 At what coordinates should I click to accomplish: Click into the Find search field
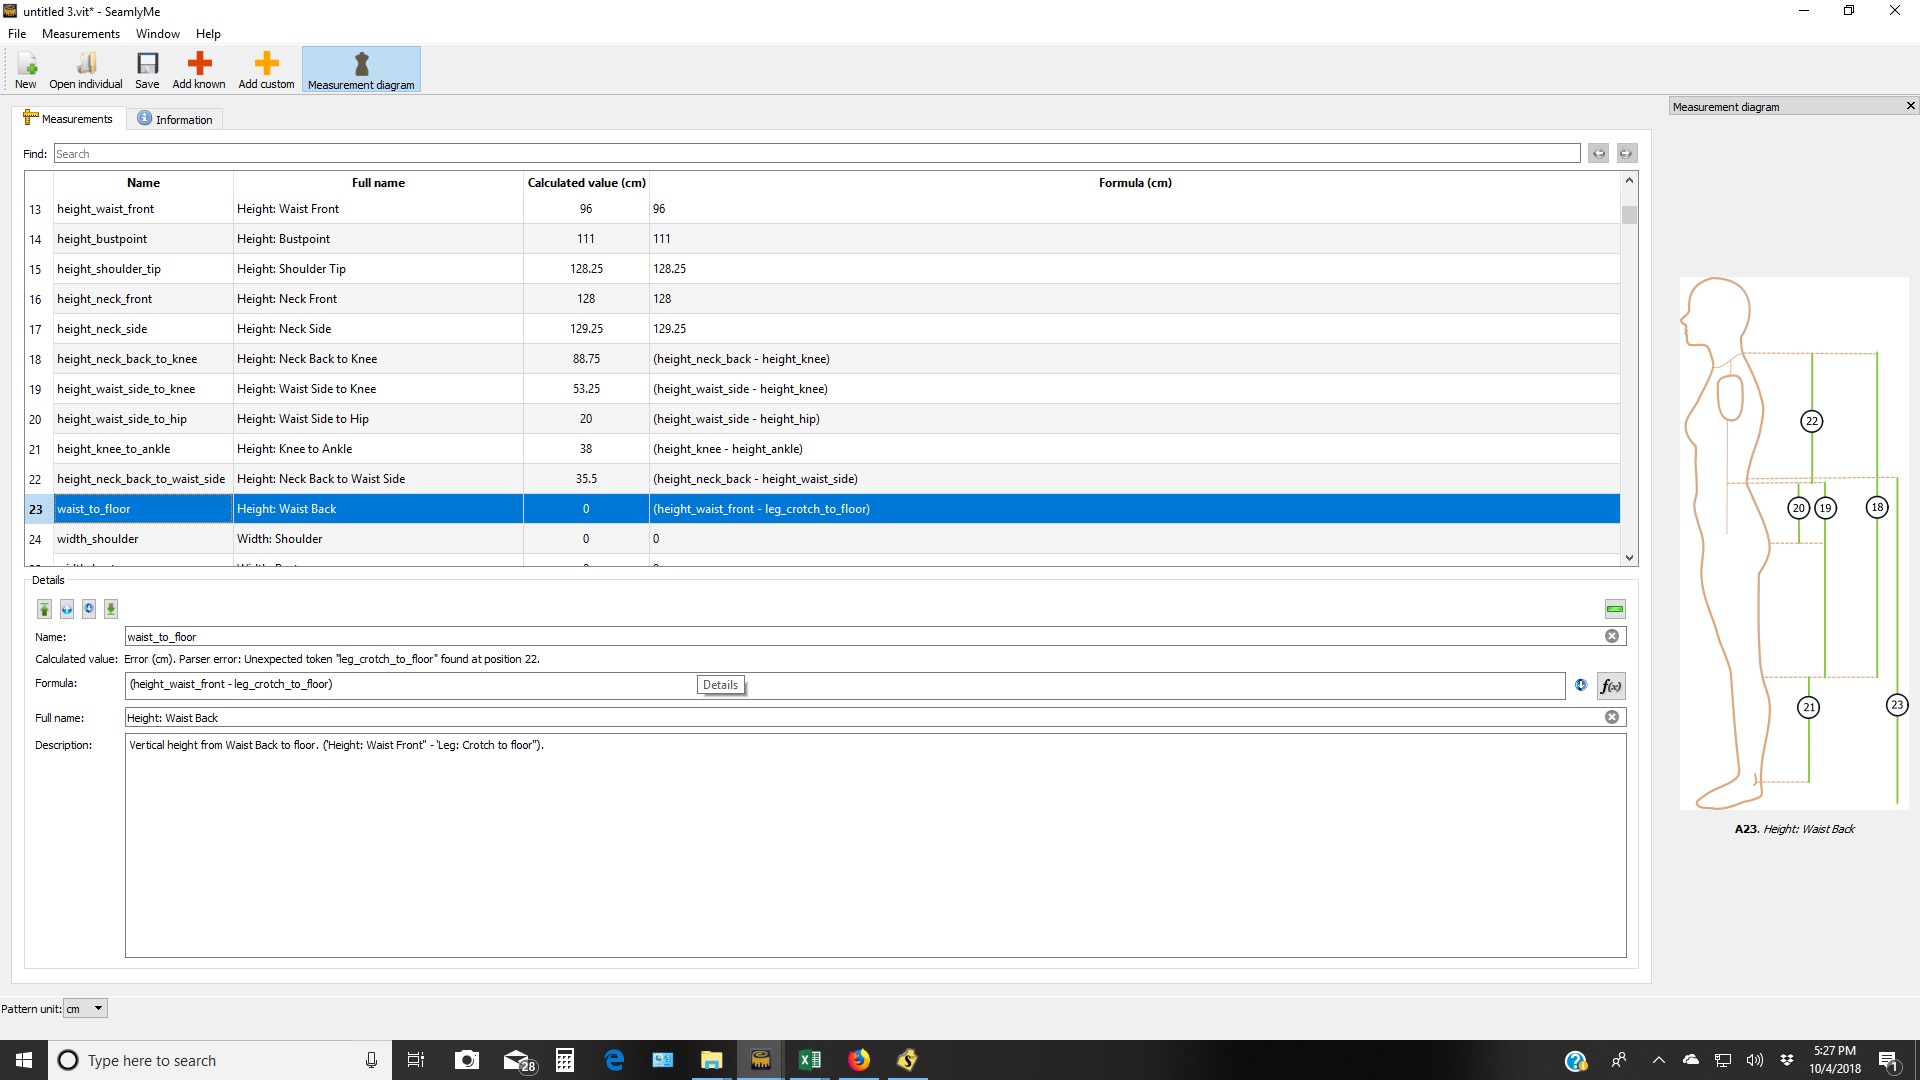coord(817,153)
